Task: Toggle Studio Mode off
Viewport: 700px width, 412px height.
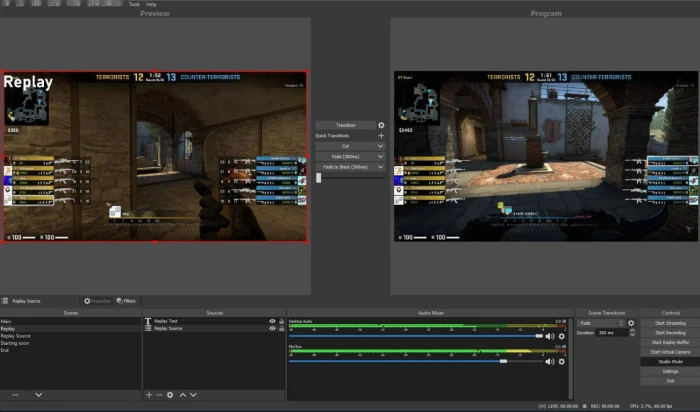Action: pyautogui.click(x=670, y=362)
